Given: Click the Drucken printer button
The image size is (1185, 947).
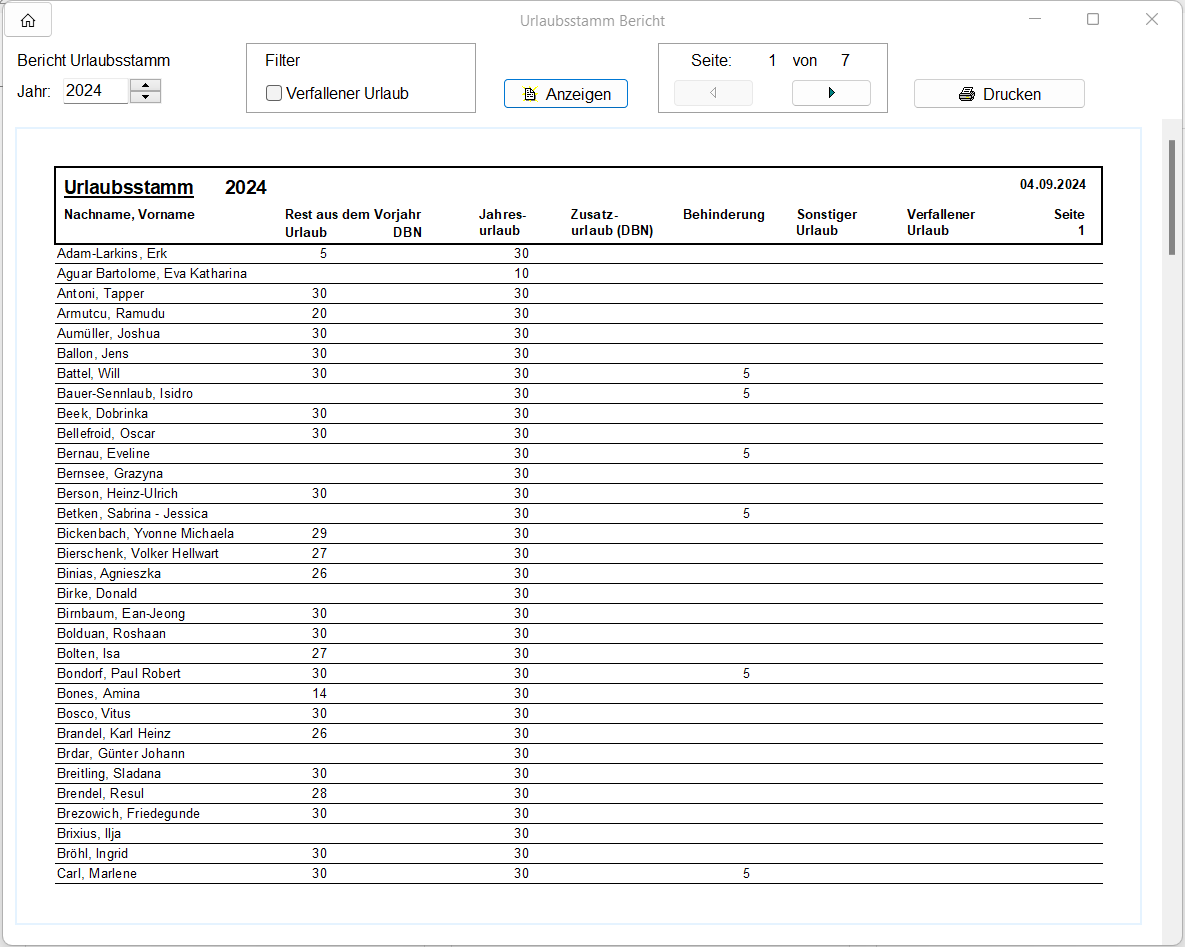Looking at the screenshot, I should (999, 94).
